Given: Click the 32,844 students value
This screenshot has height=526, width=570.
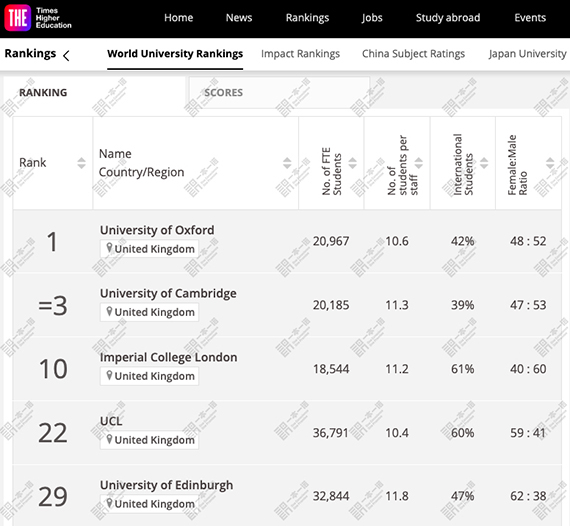Looking at the screenshot, I should 331,496.
